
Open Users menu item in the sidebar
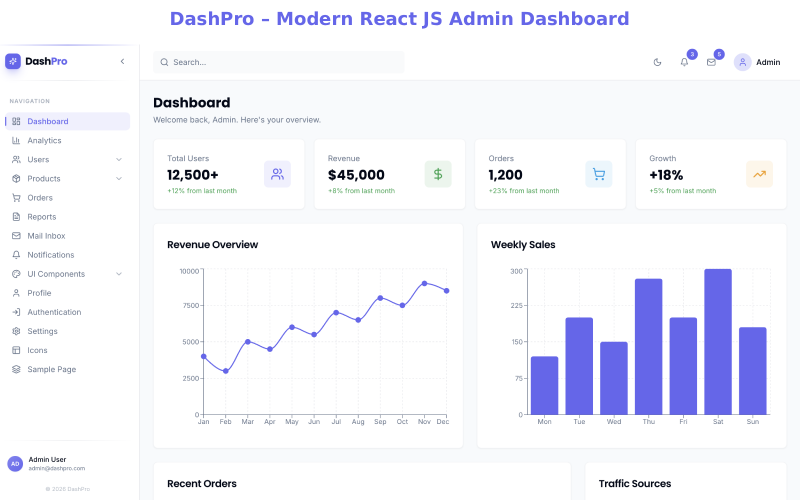(x=67, y=160)
